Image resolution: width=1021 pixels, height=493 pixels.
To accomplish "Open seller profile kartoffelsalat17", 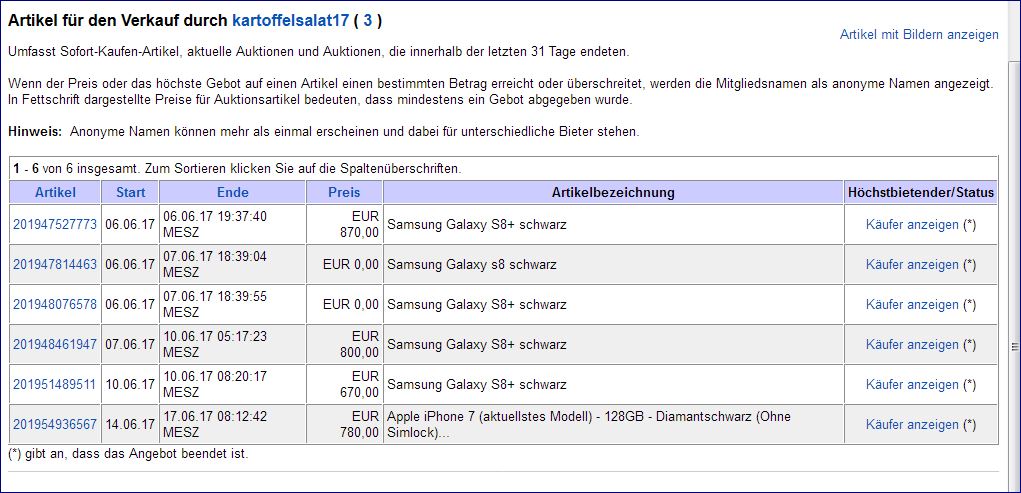I will tap(289, 21).
